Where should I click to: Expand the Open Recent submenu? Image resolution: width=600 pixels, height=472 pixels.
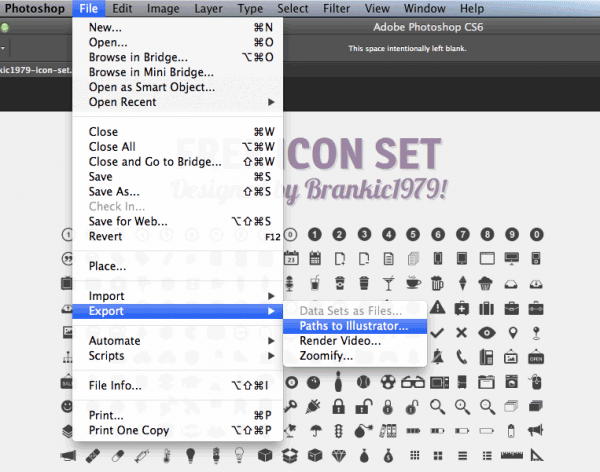click(177, 102)
